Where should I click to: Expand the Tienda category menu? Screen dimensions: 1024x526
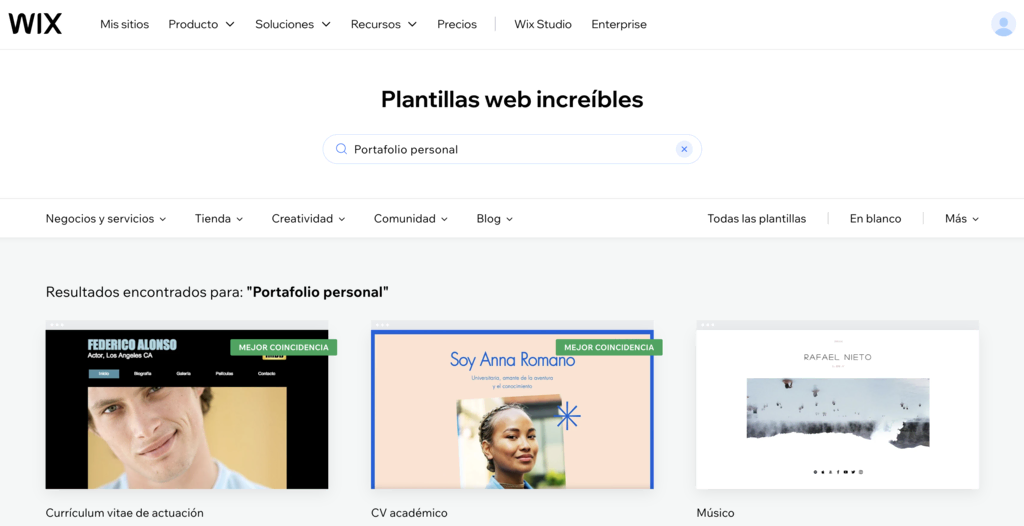click(x=219, y=218)
